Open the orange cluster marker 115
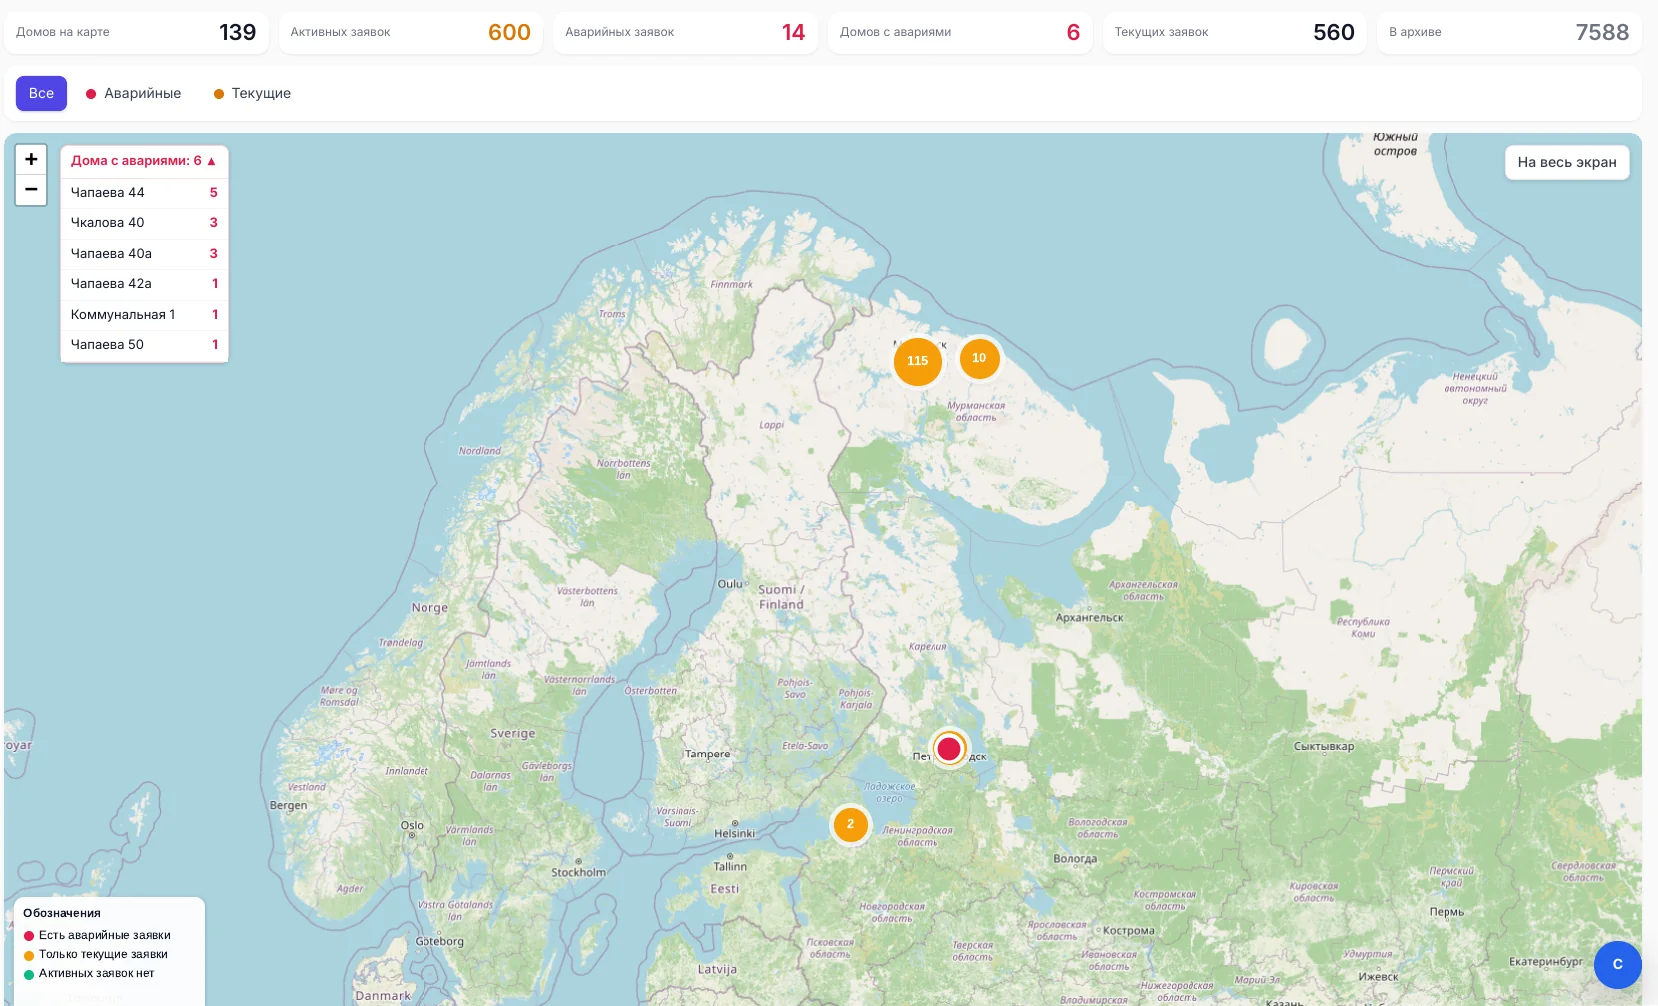 [918, 361]
